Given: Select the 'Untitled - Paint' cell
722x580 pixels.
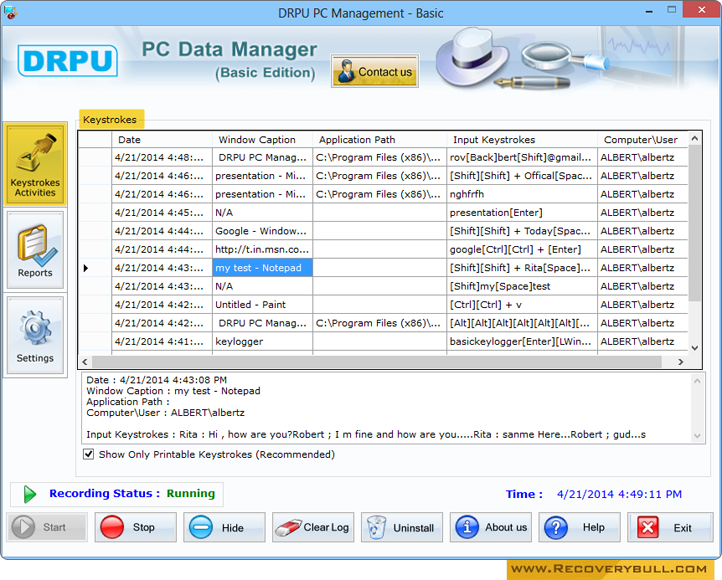Looking at the screenshot, I should click(x=262, y=305).
